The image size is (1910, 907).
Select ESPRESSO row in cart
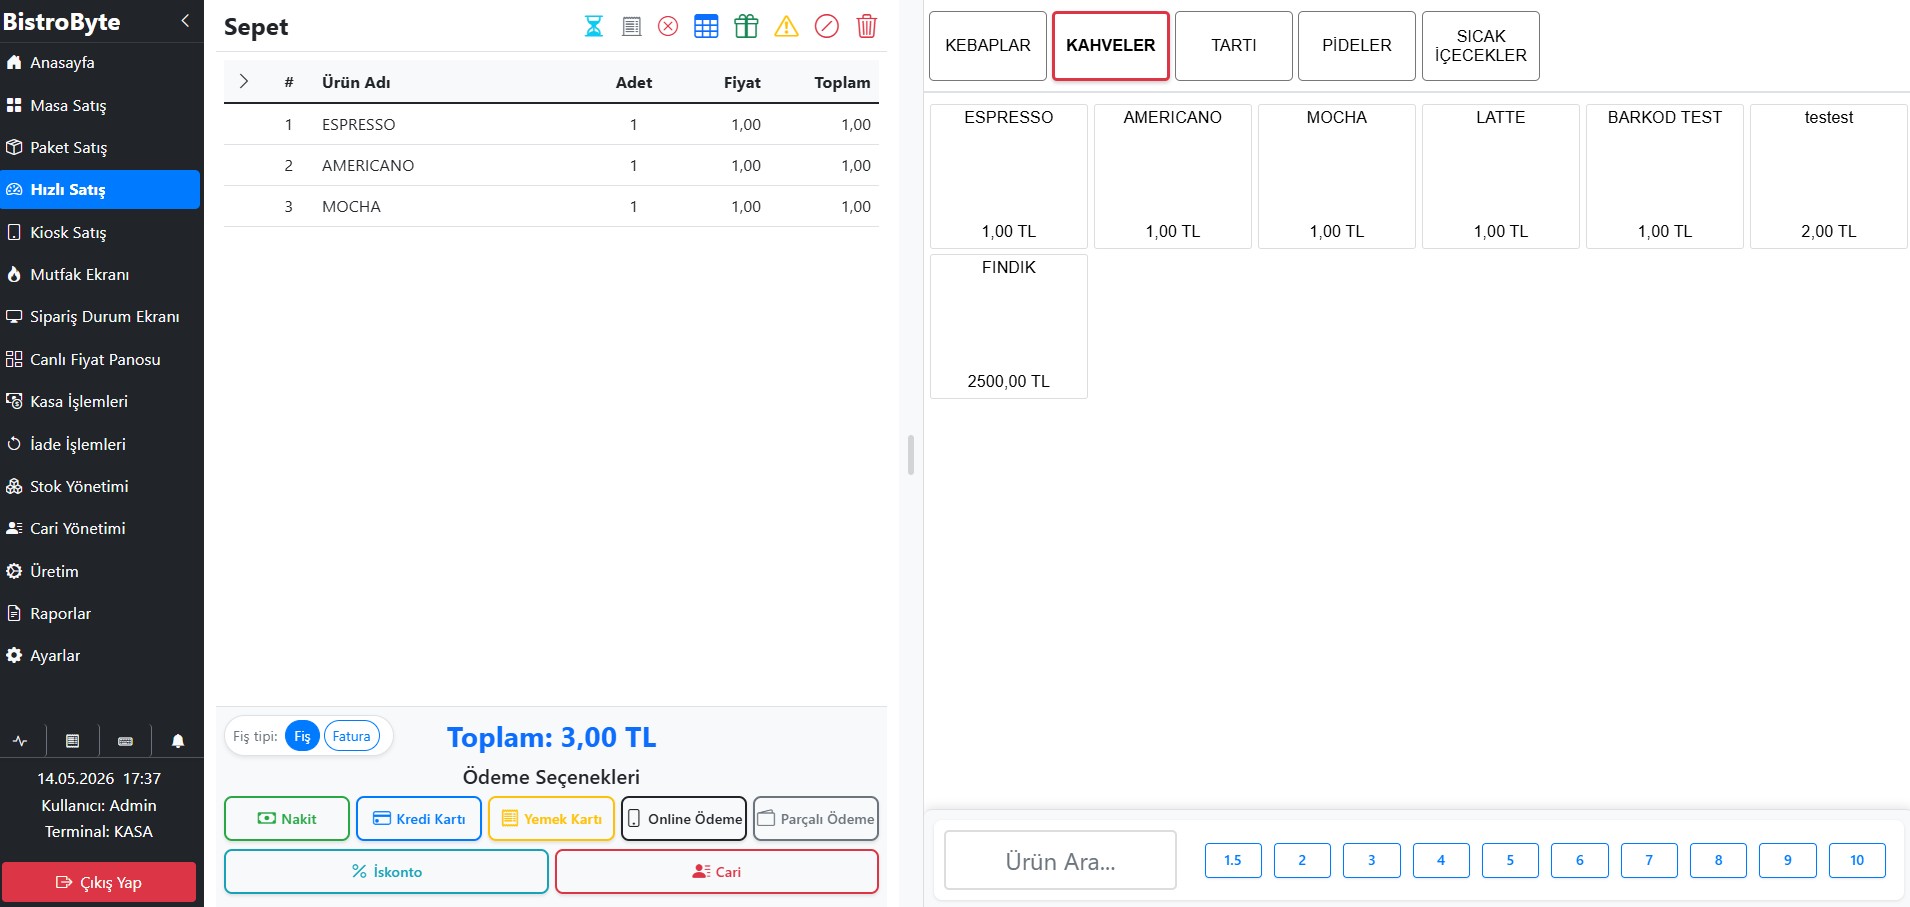[x=551, y=124]
